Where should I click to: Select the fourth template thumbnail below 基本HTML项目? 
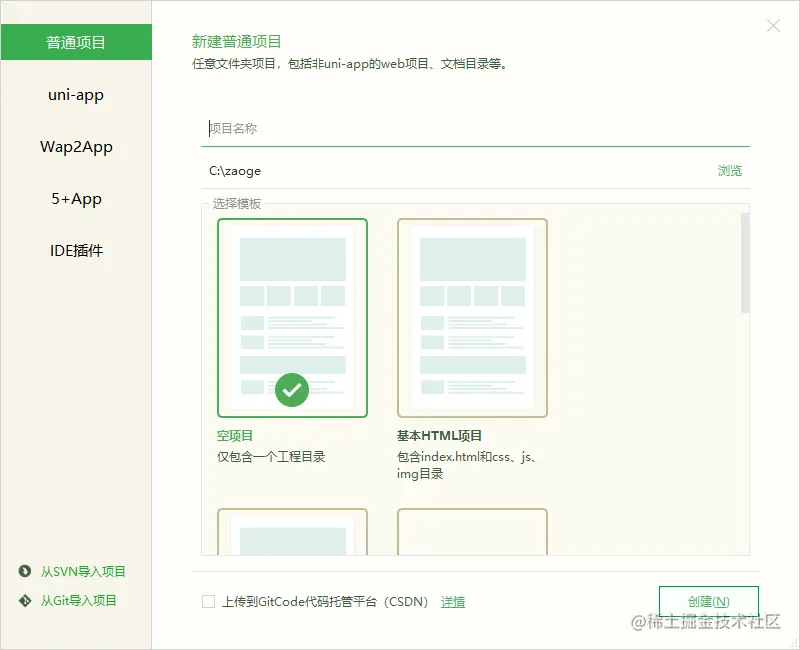click(x=472, y=532)
